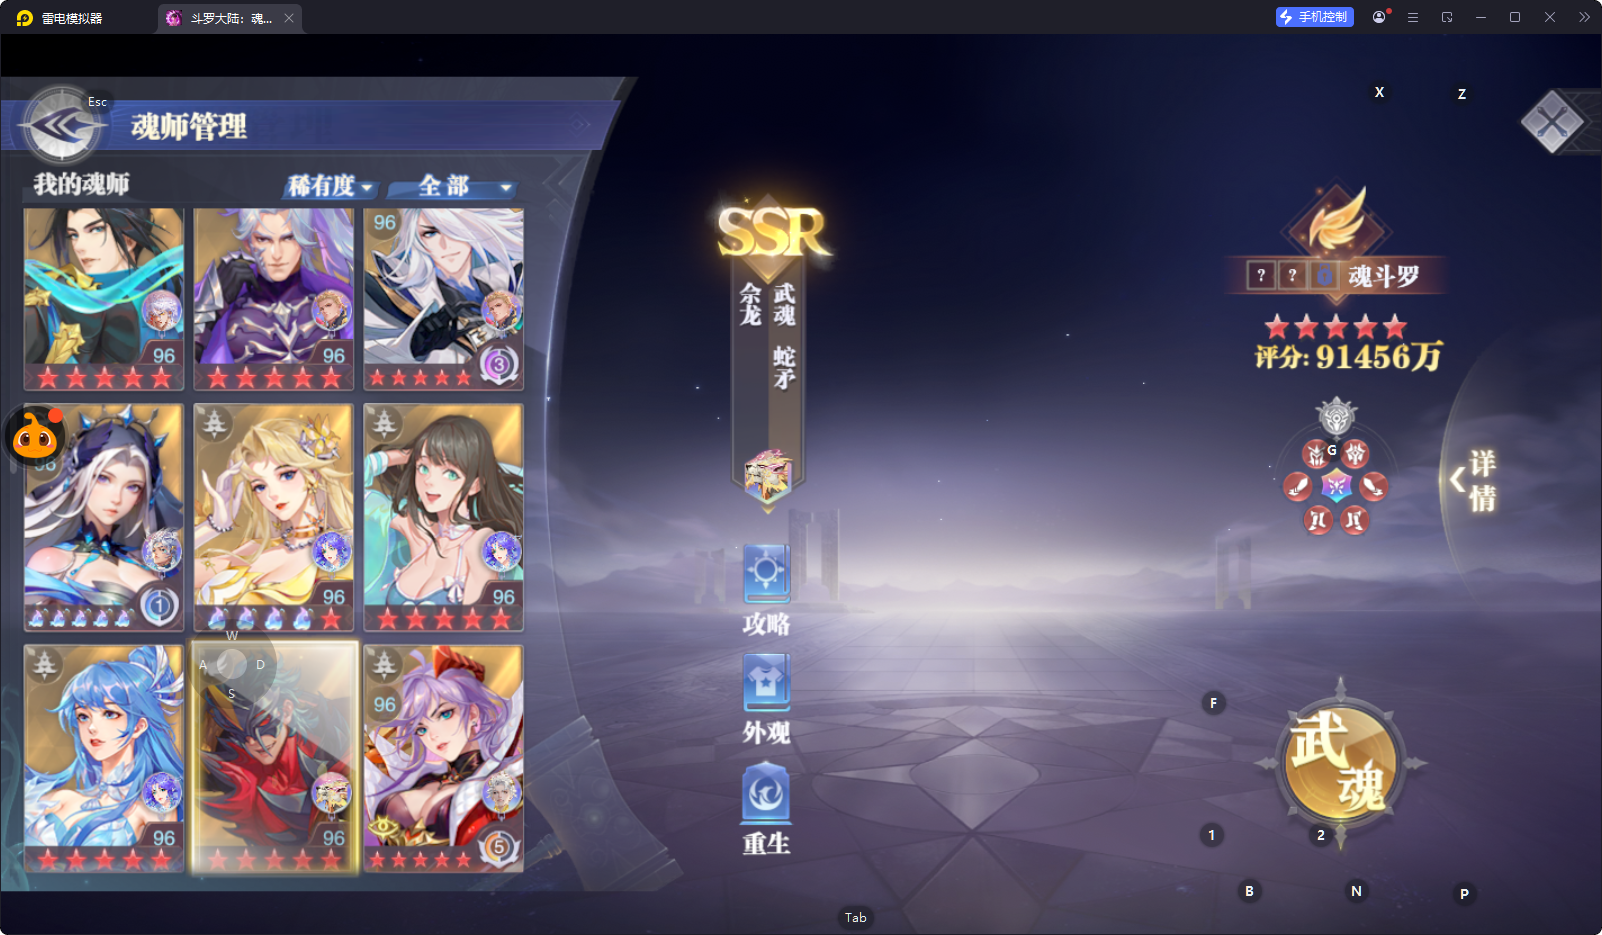Open the 稀有度 sort dropdown
1602x935 pixels.
331,186
